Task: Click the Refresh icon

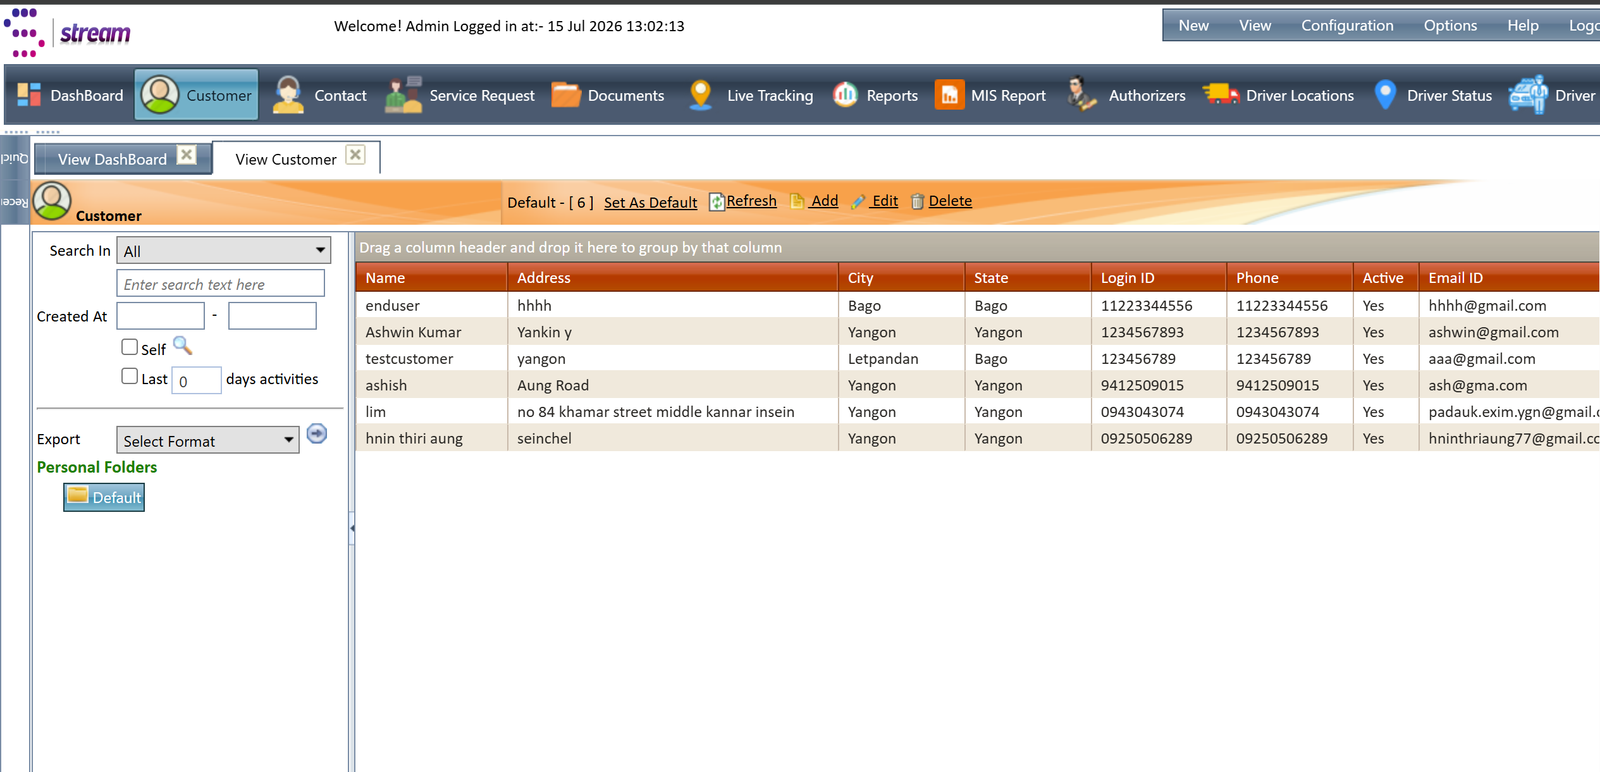Action: point(716,202)
